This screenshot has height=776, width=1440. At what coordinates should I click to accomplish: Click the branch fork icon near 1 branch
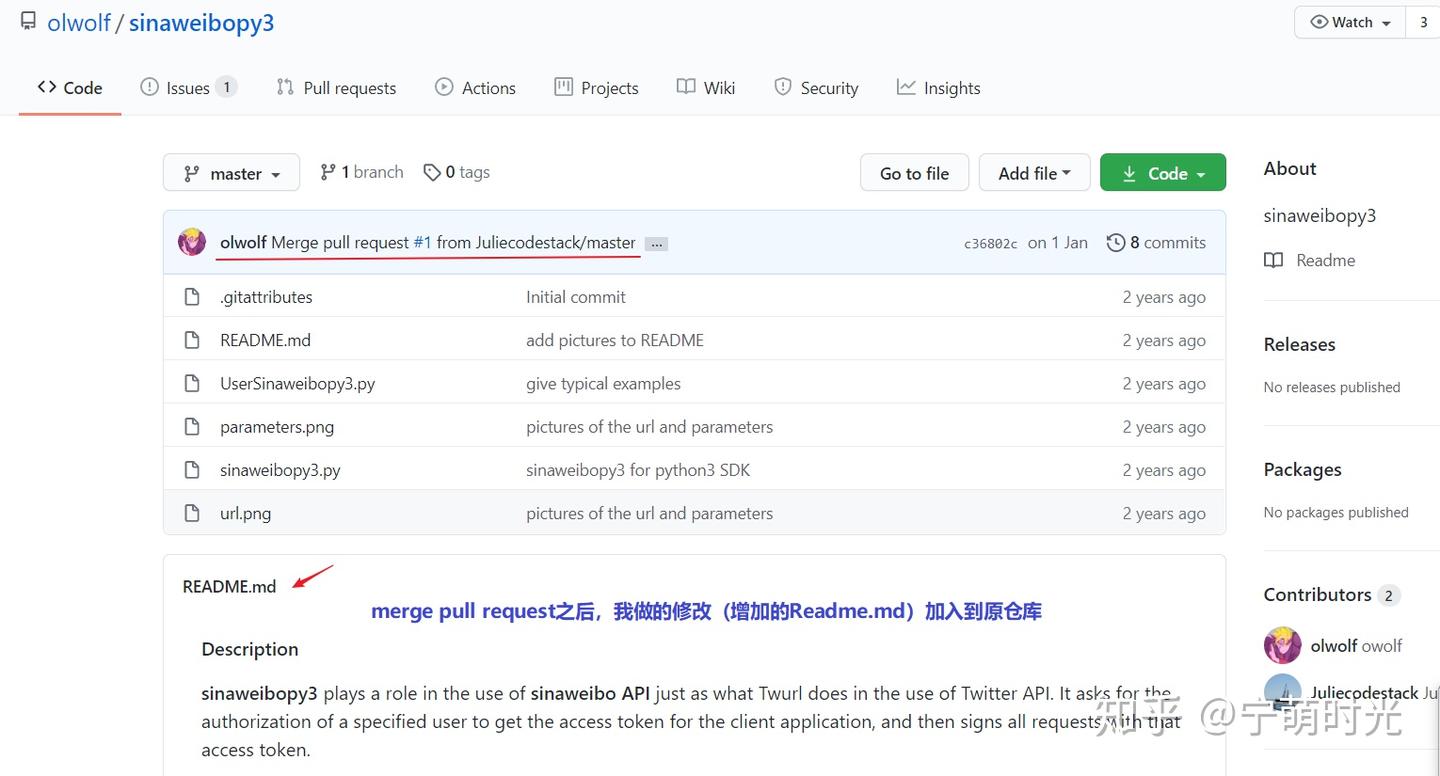(329, 171)
